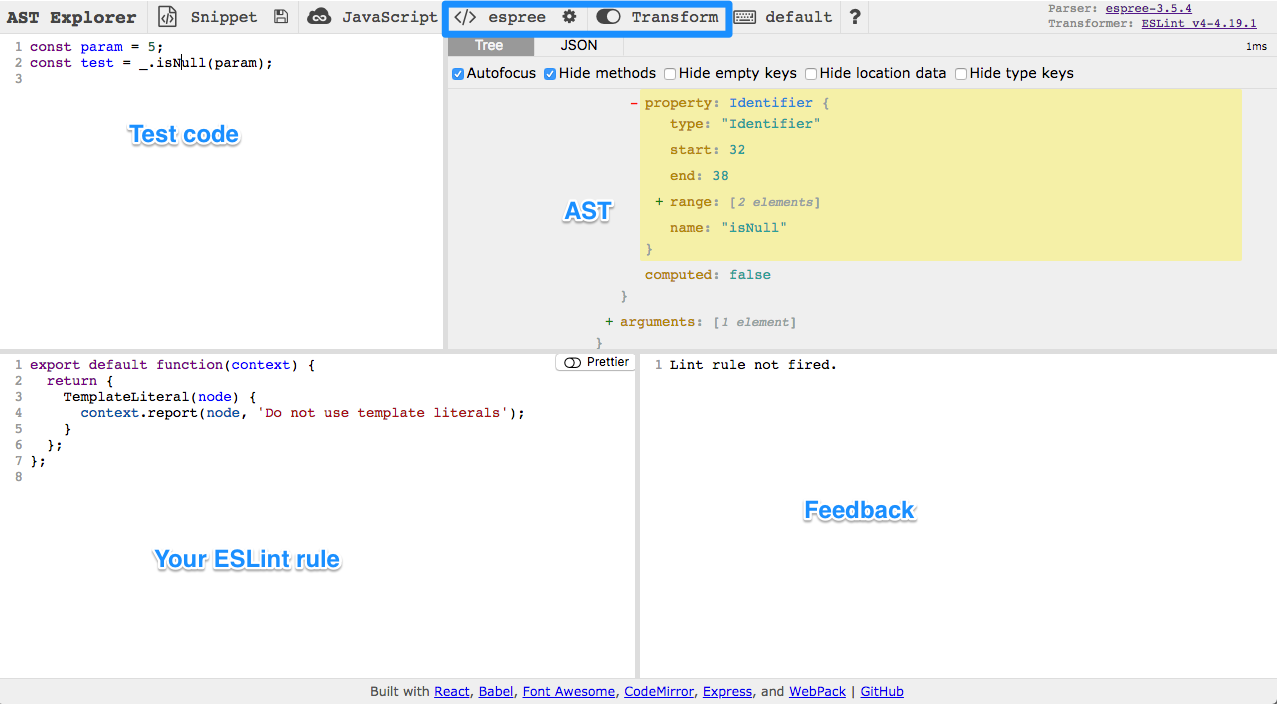Open the GitHub link in footer

click(881, 691)
